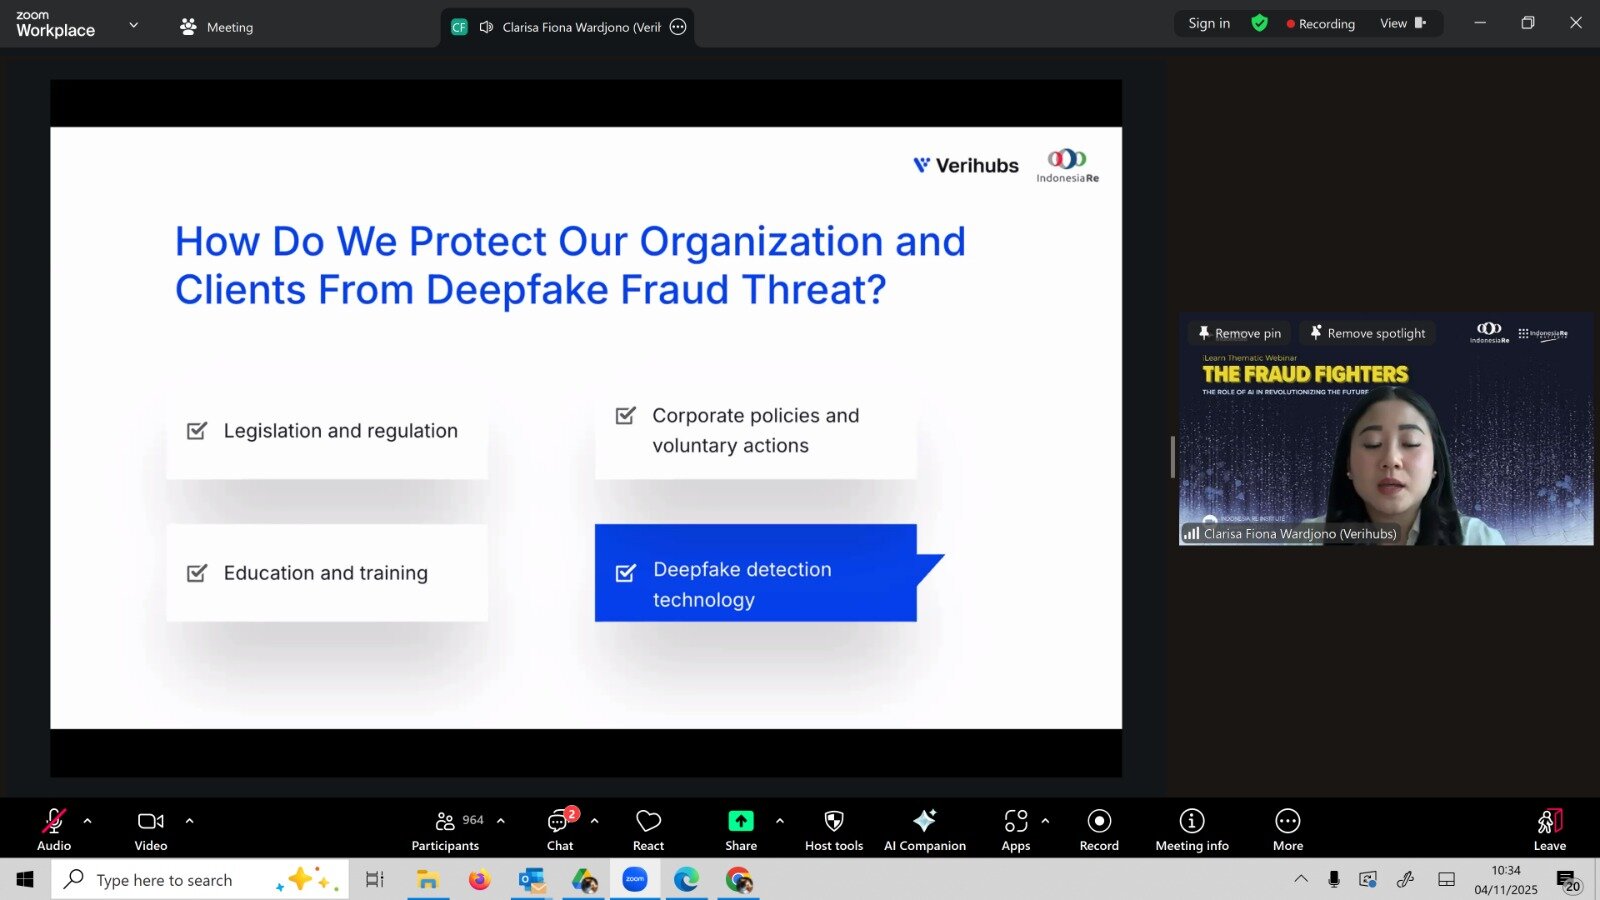Expand the audio options arrow
Screen dimensions: 1600x900
[x=88, y=821]
